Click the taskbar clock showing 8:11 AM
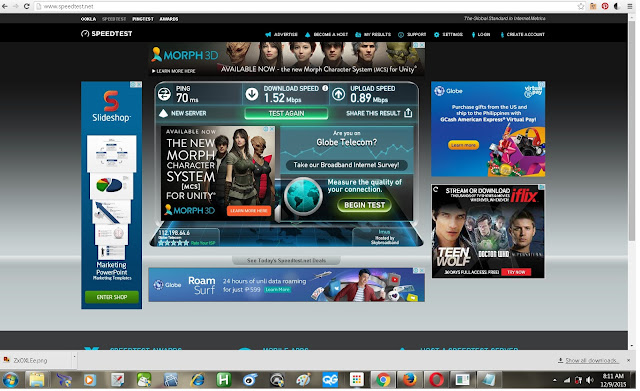Screen dimensions: 640x391 tap(613, 380)
